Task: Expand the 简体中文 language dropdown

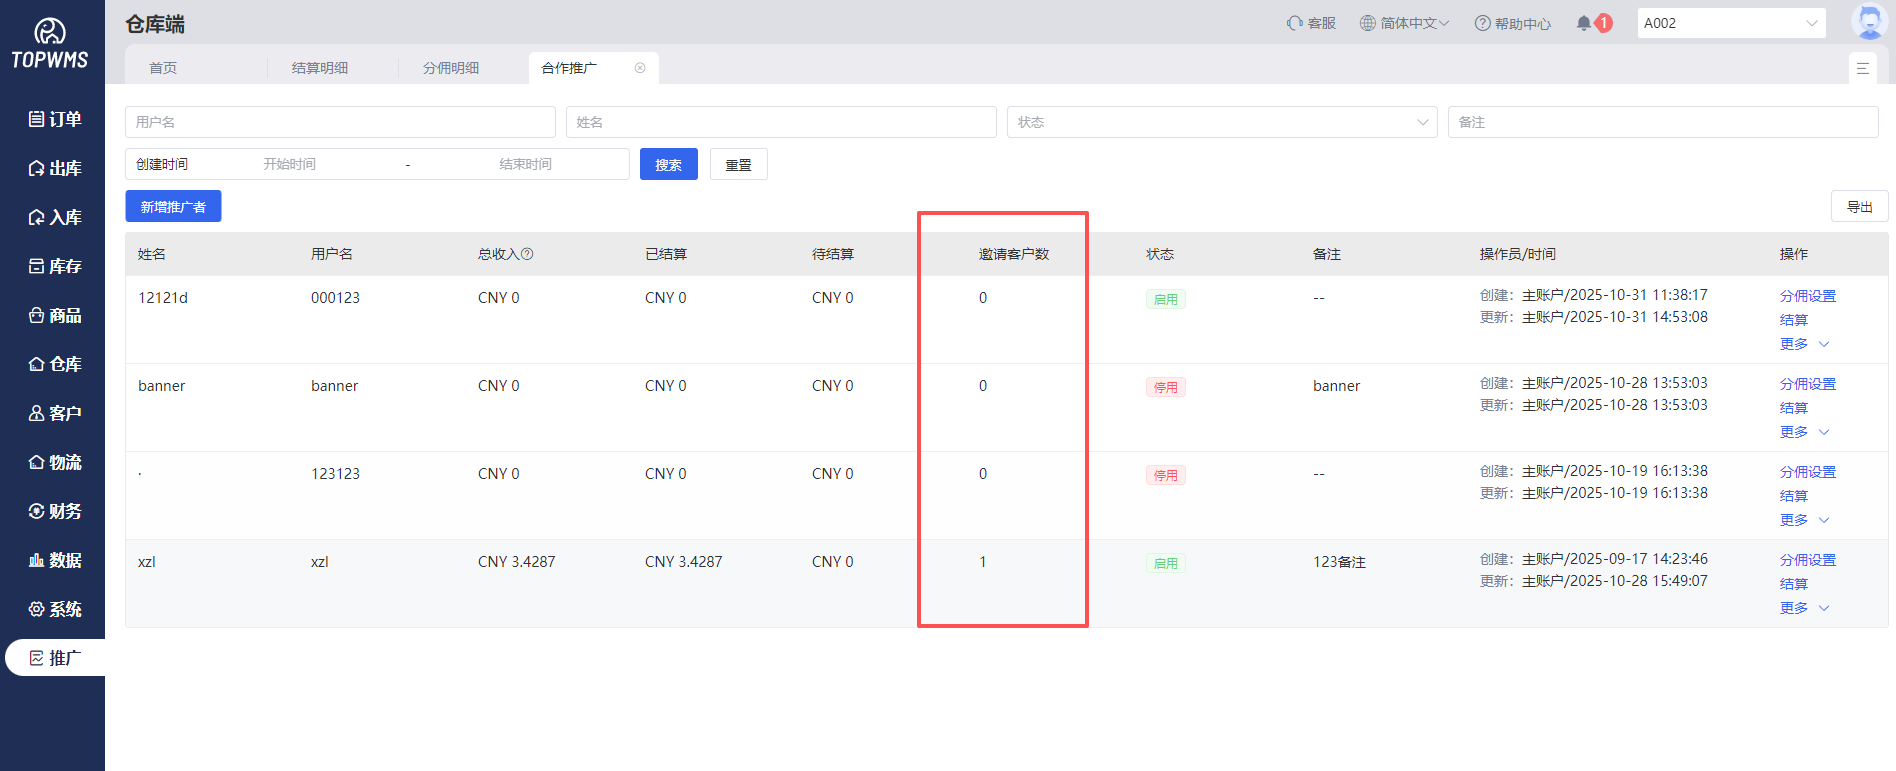Action: click(1405, 23)
